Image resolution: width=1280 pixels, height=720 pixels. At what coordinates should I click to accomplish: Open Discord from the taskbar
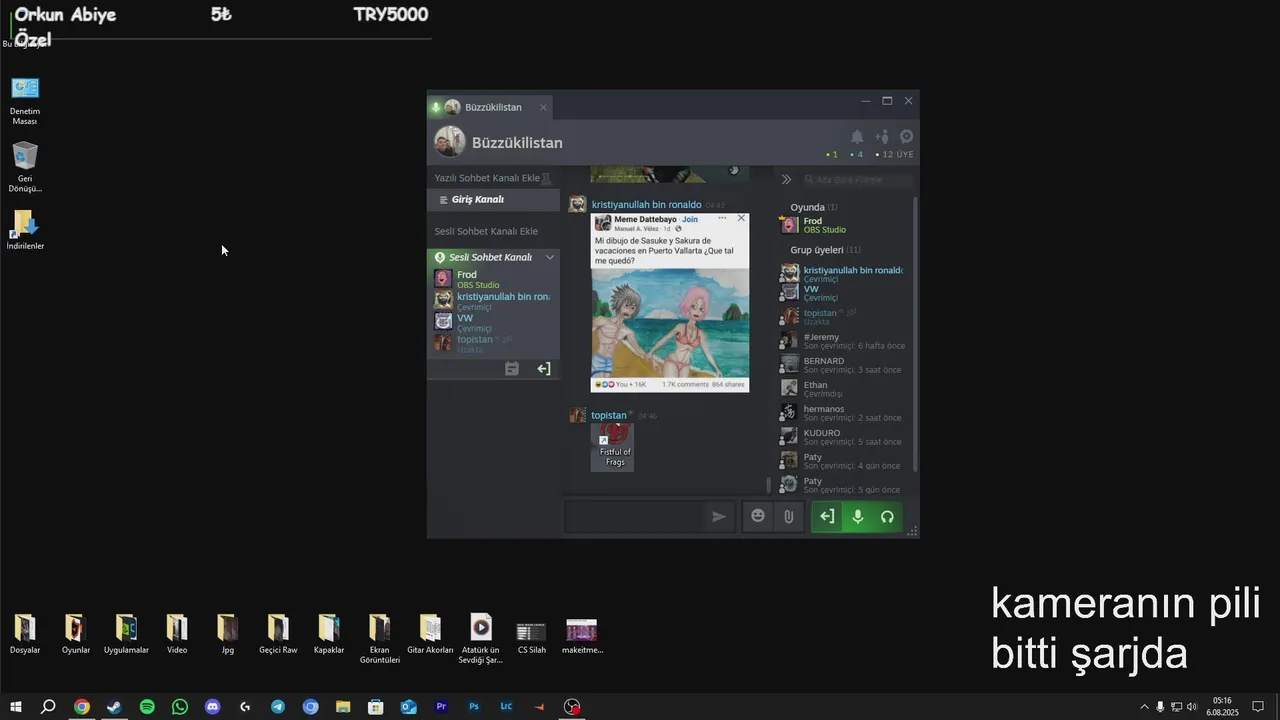point(212,707)
